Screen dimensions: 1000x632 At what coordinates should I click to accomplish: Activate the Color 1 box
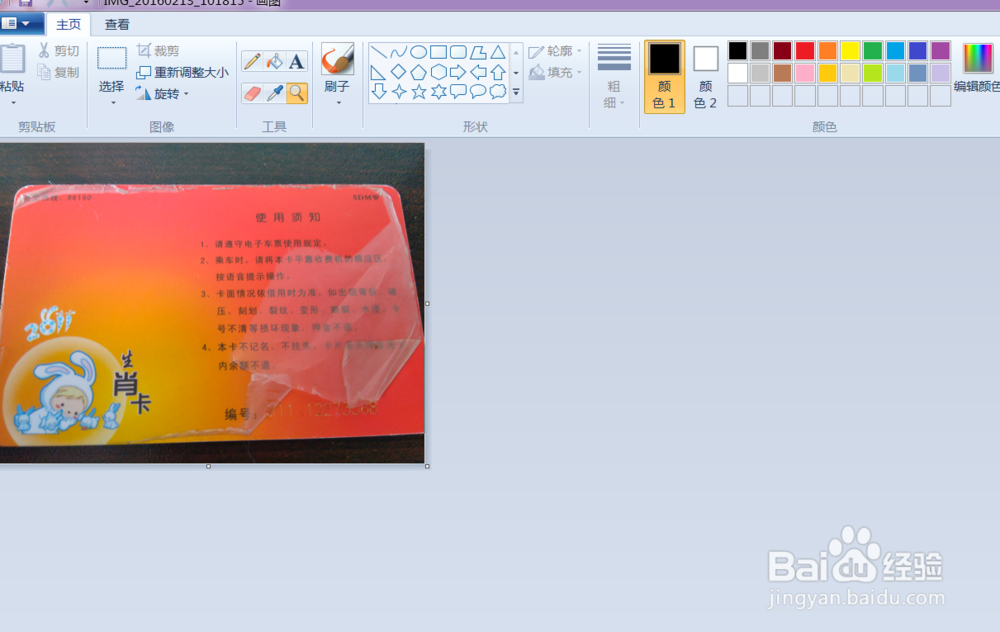coord(664,77)
